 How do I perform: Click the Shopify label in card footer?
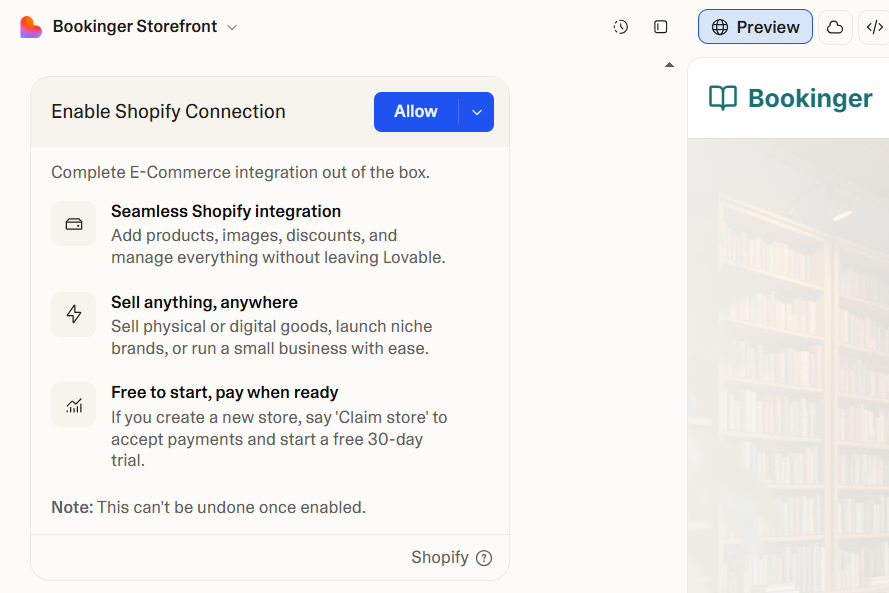tap(440, 558)
